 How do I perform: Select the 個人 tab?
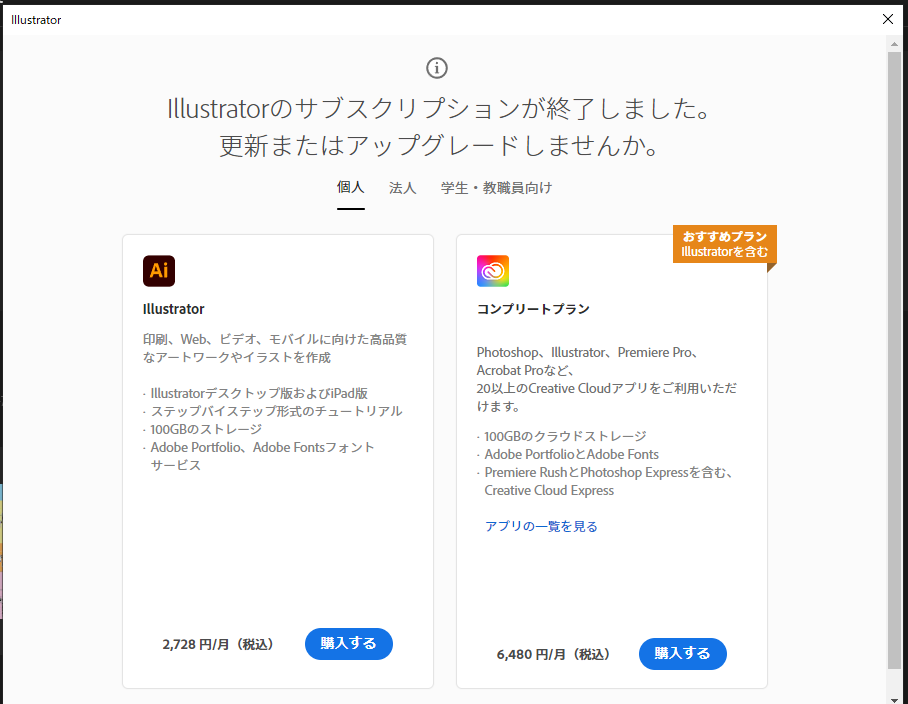(x=350, y=187)
